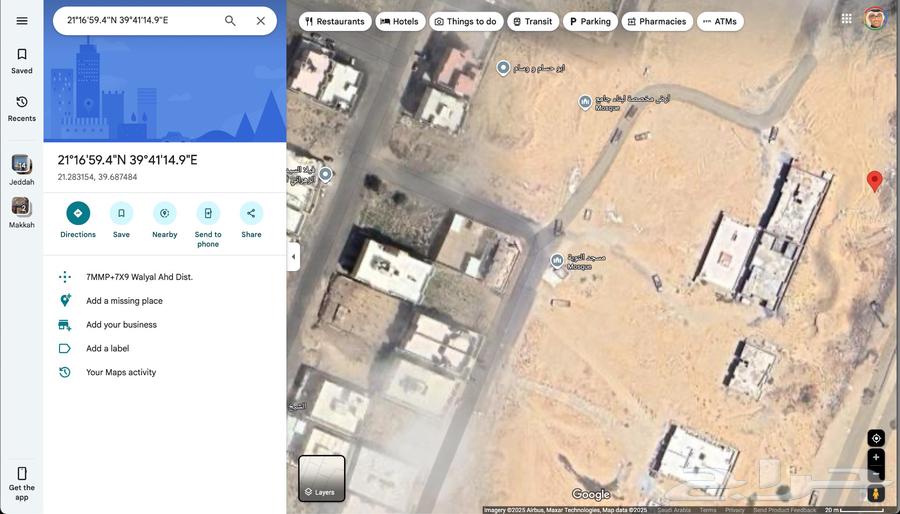Click Add your business
Image resolution: width=900 pixels, height=514 pixels.
121,325
